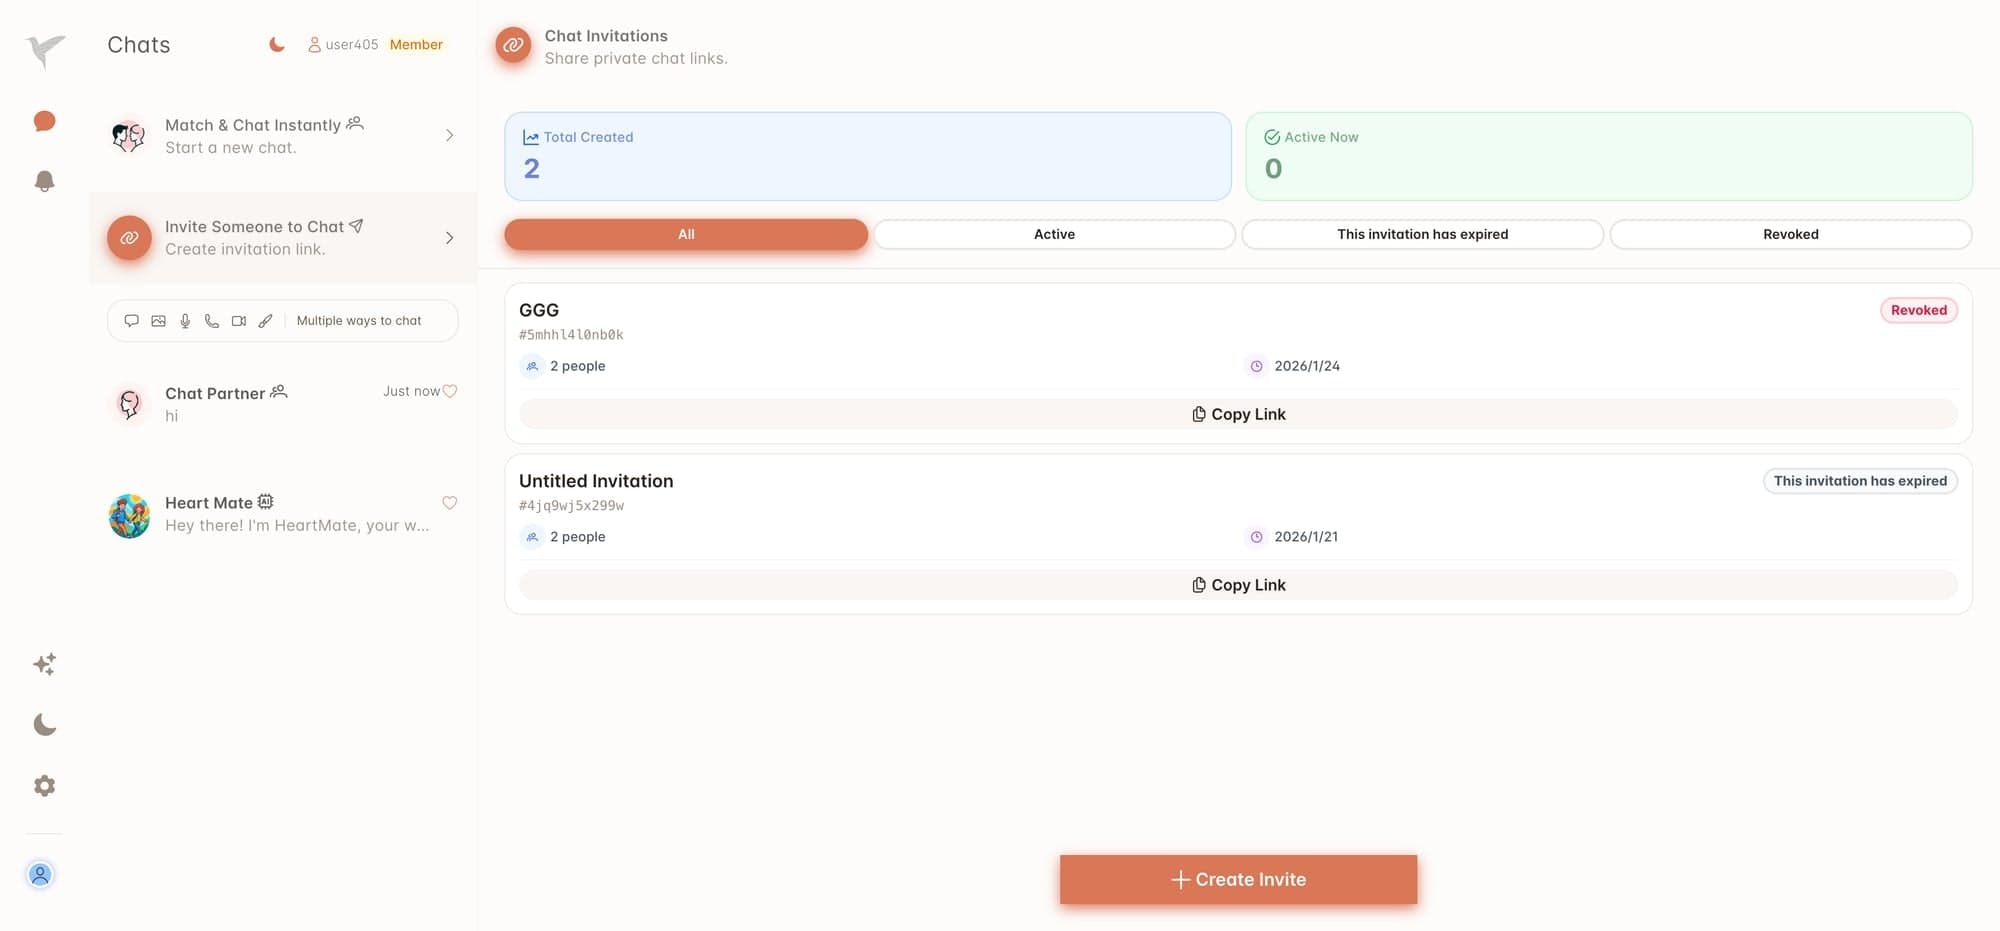This screenshot has height=931, width=2000.
Task: Open Invite Someone to Chat via chevron
Action: click(449, 238)
